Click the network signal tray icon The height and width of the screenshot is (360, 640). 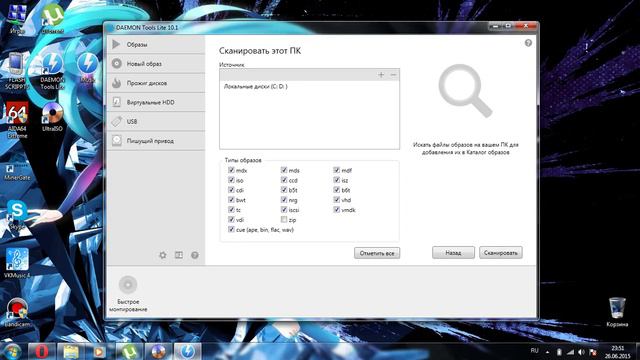[x=570, y=352]
